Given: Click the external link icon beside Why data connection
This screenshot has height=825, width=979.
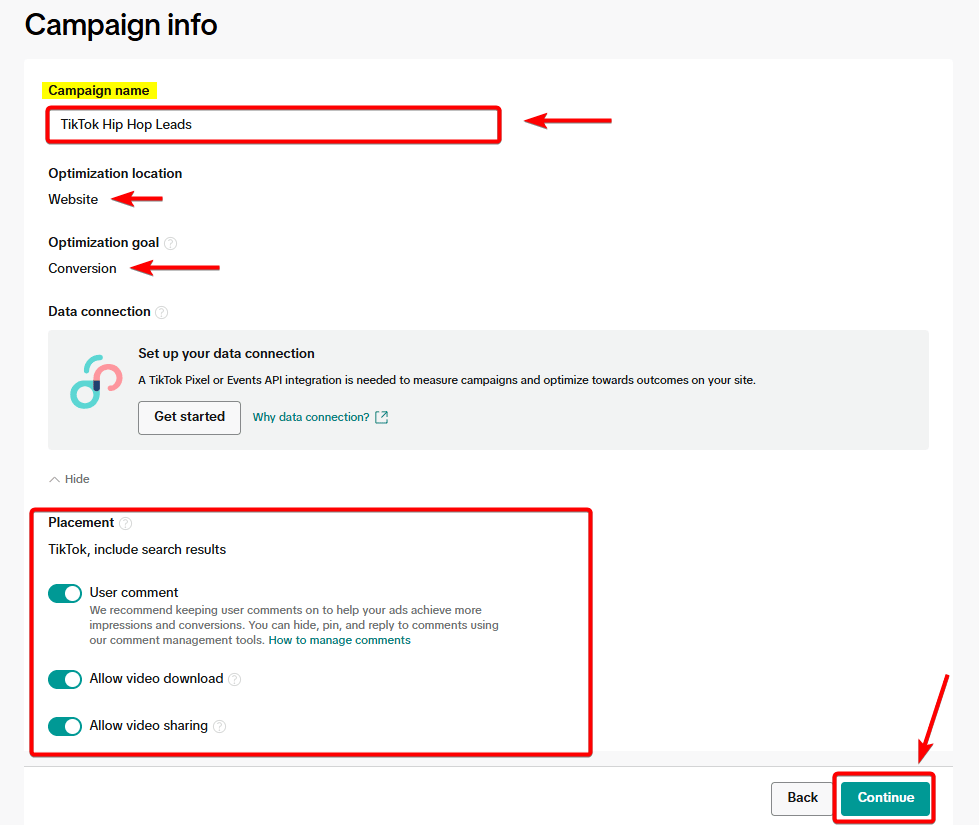Looking at the screenshot, I should (381, 417).
